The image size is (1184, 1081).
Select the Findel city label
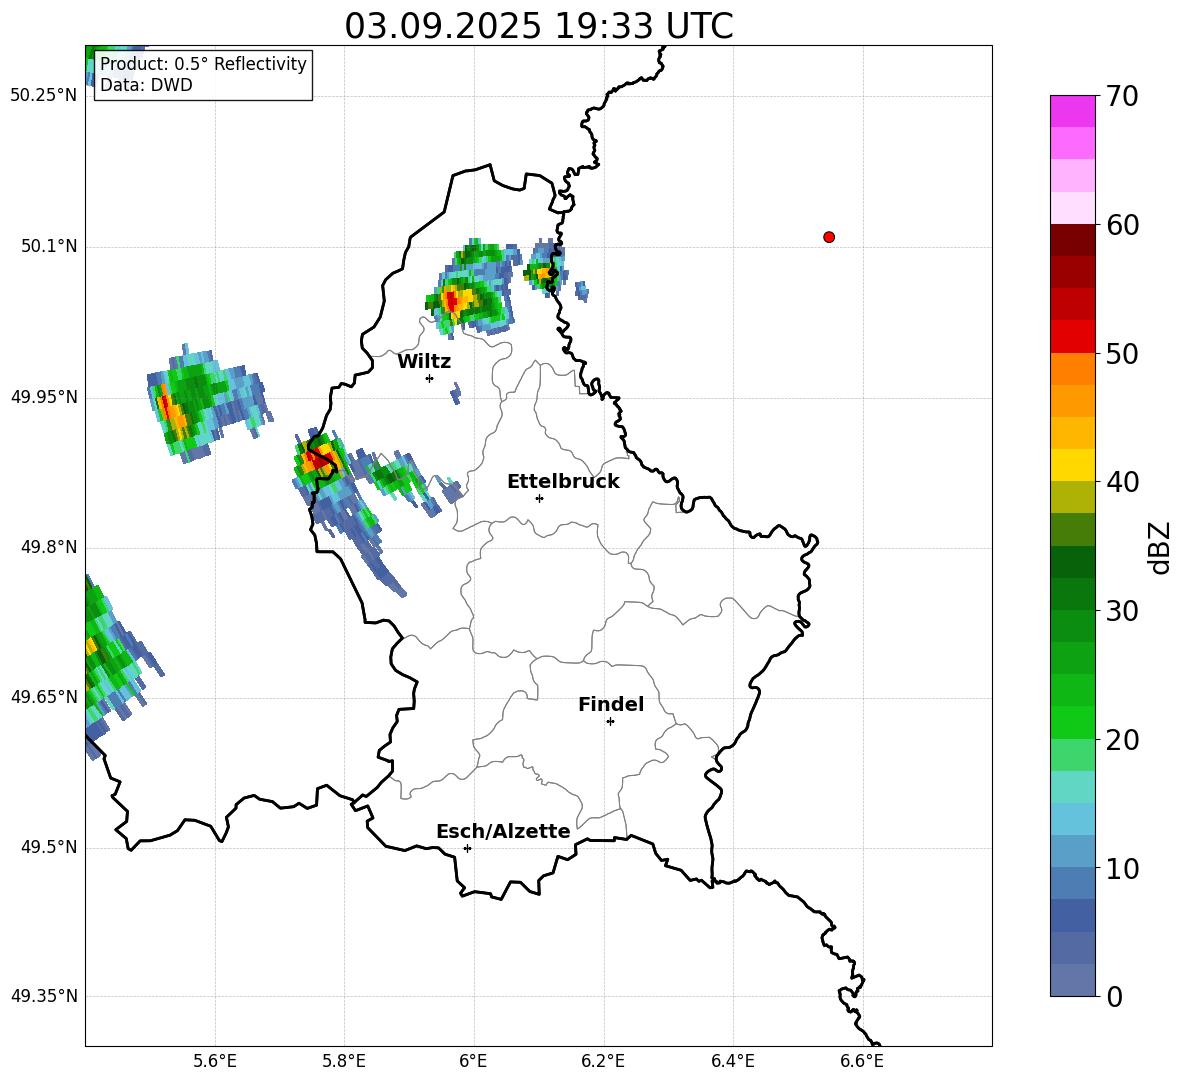[x=611, y=704]
